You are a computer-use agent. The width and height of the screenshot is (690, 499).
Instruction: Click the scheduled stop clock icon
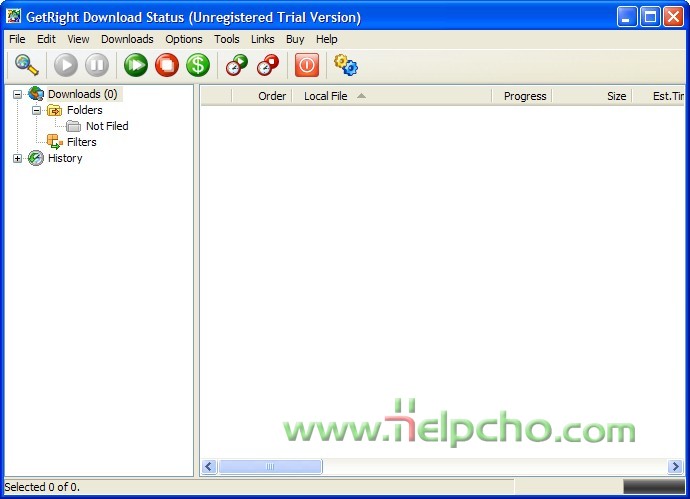point(268,65)
